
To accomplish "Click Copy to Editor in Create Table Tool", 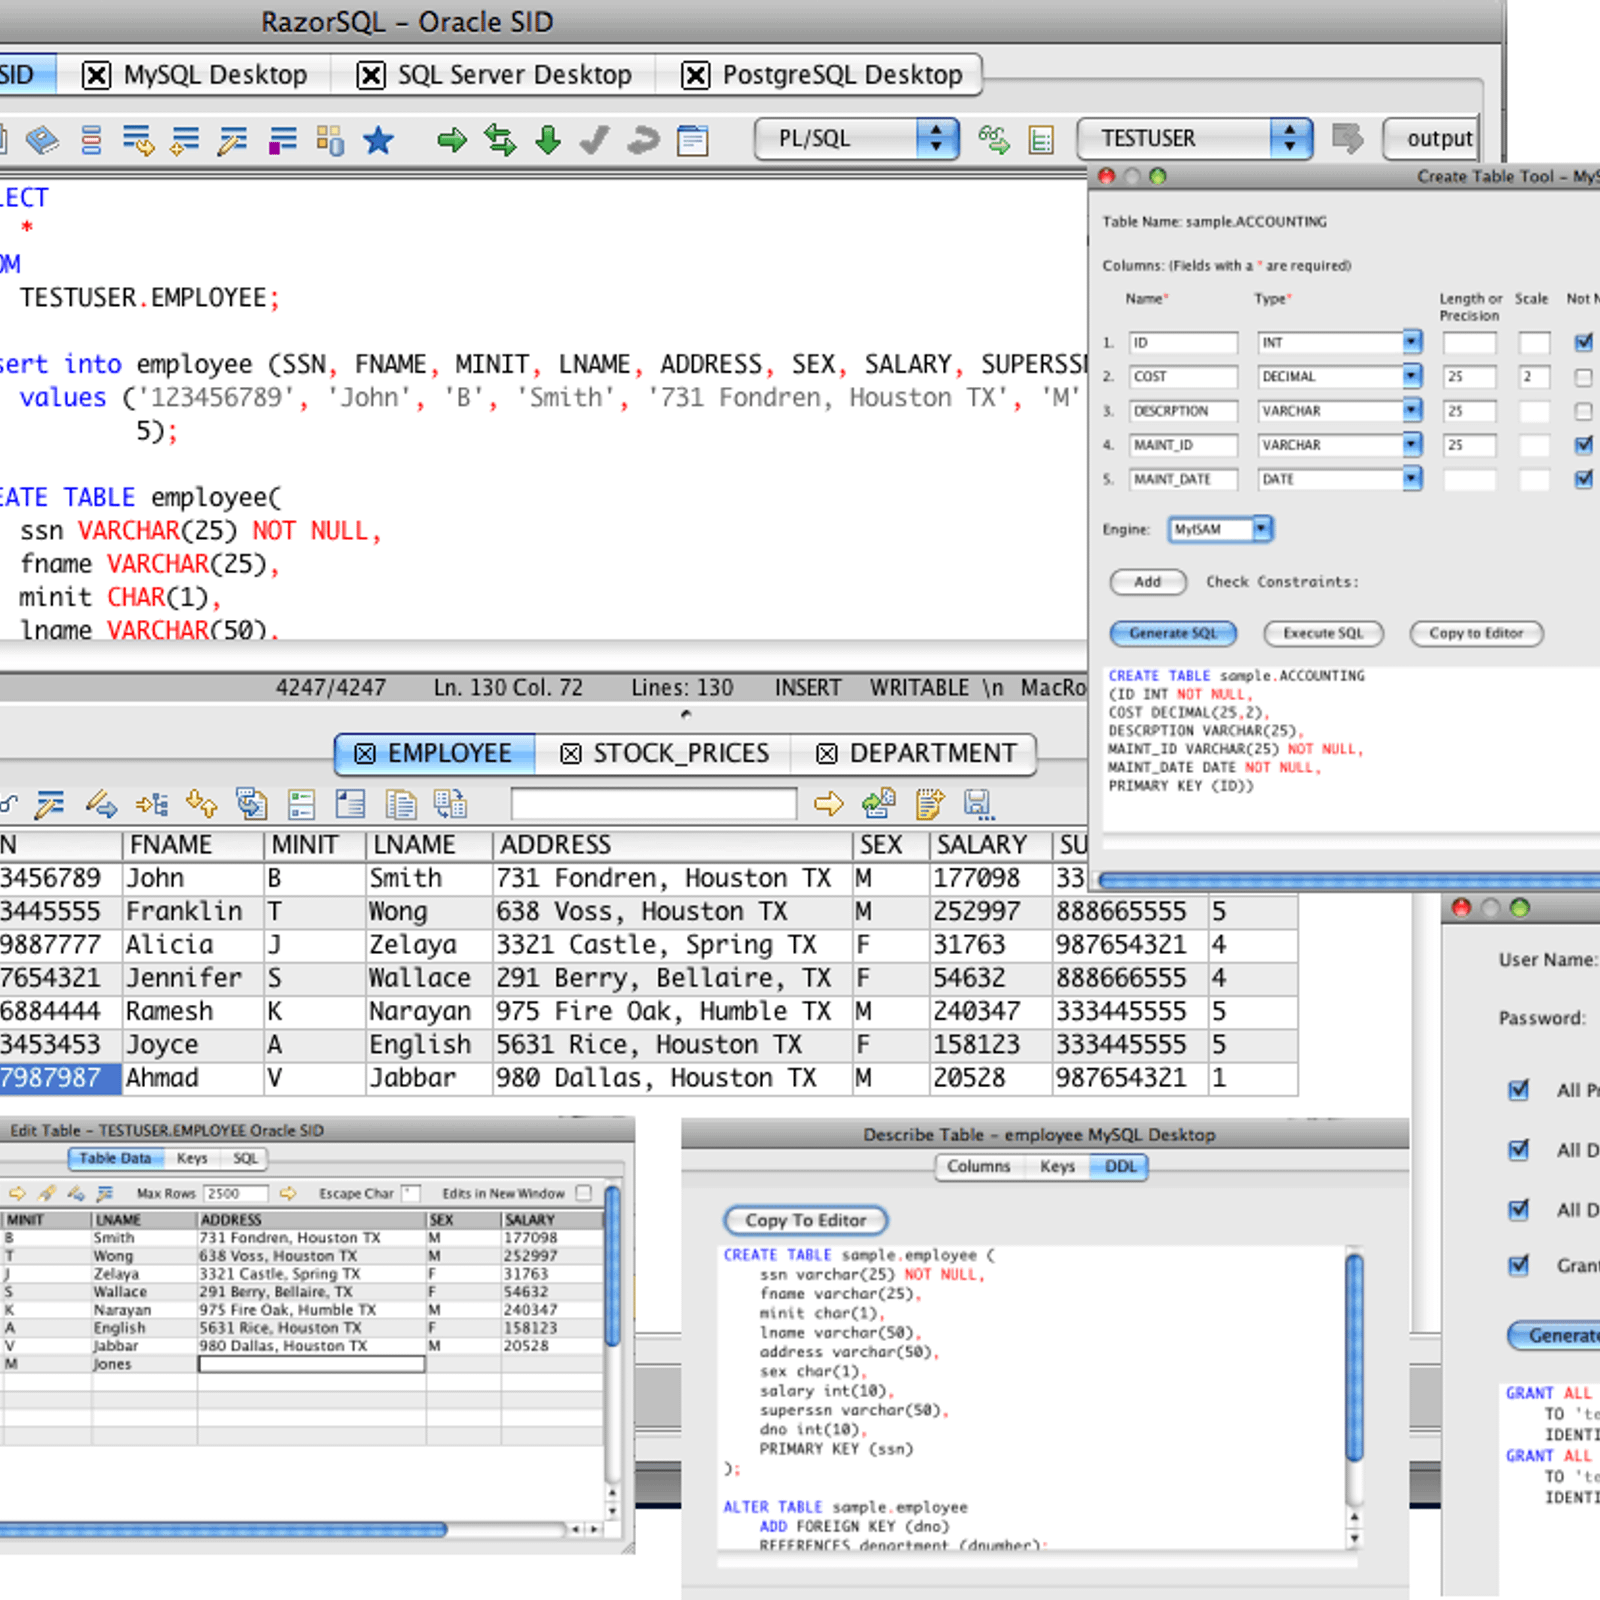I will coord(1476,633).
